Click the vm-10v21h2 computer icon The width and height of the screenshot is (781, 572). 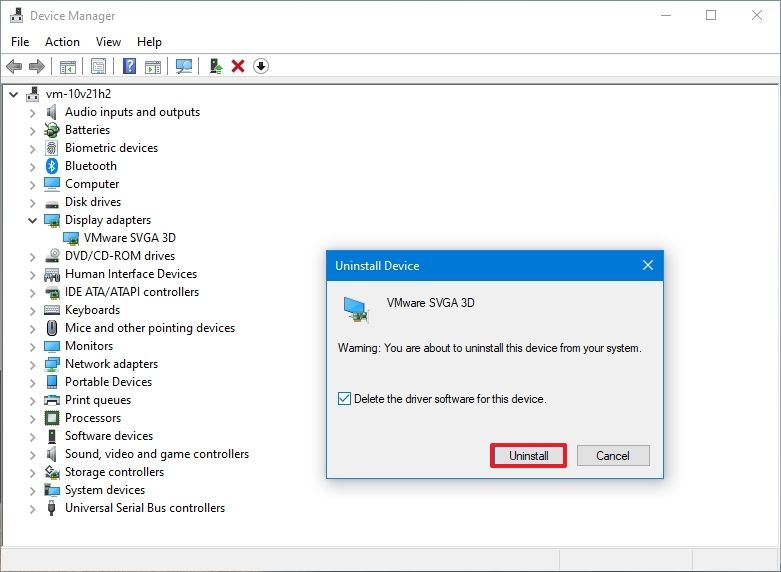pos(33,94)
